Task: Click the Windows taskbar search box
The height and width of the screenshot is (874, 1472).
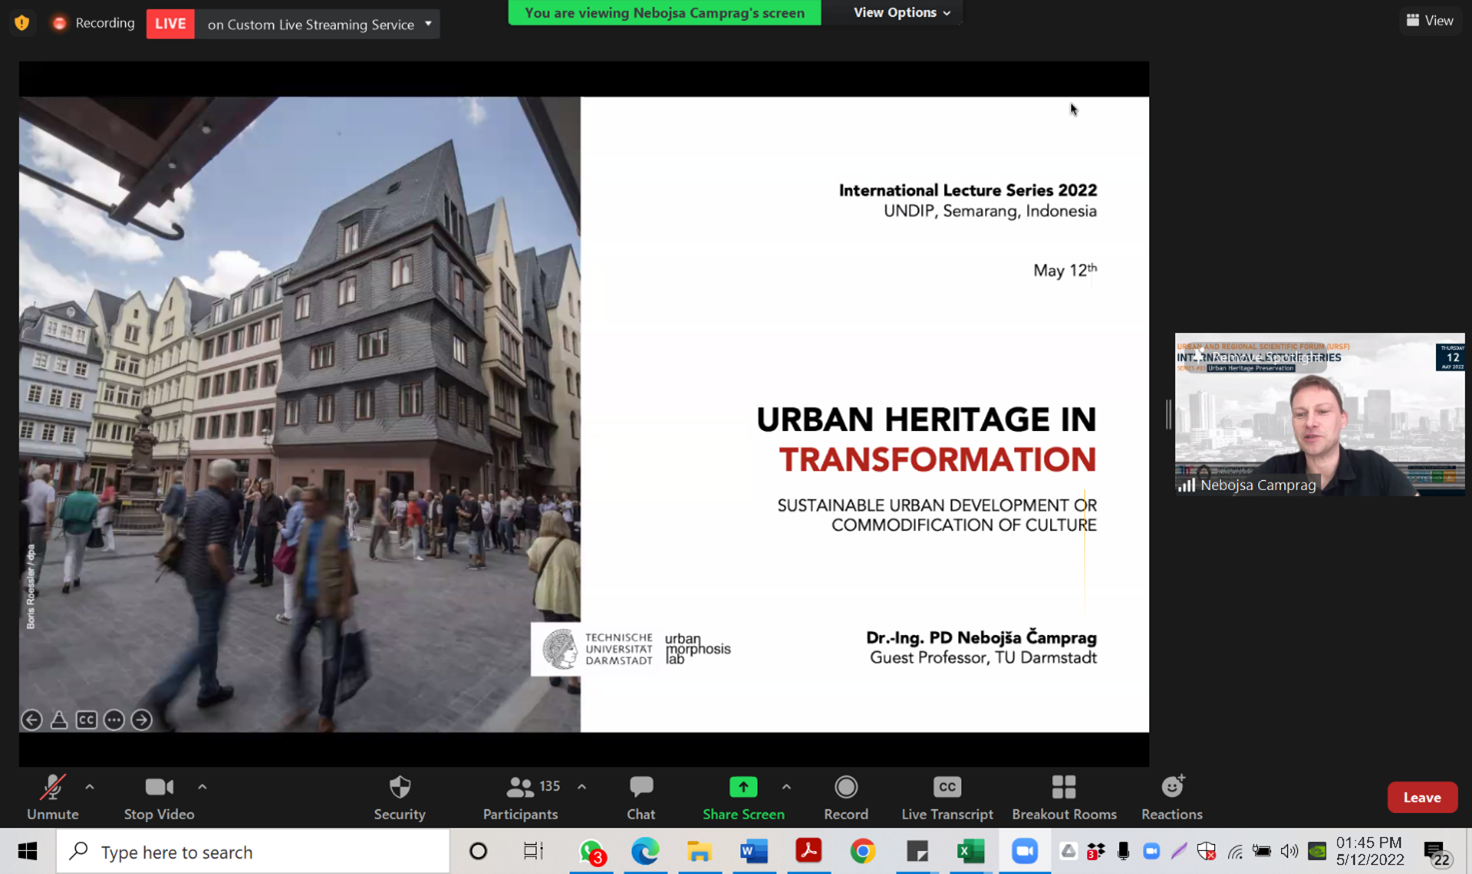Action: 253,852
